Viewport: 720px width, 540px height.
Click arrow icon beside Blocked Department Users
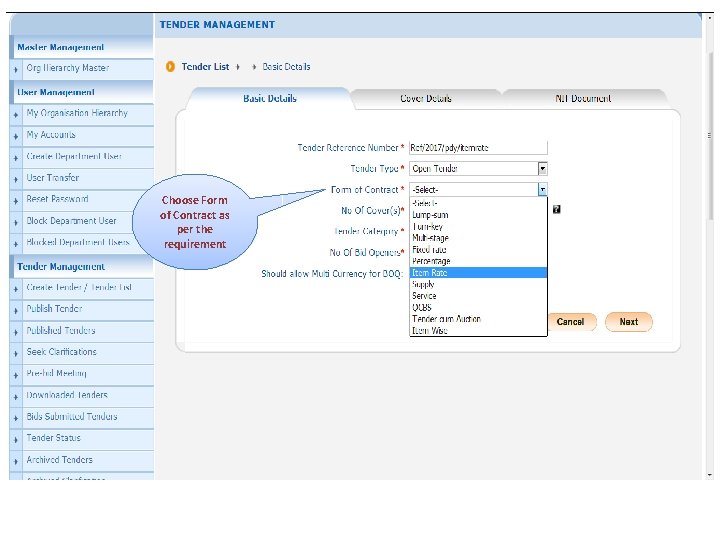pos(16,244)
